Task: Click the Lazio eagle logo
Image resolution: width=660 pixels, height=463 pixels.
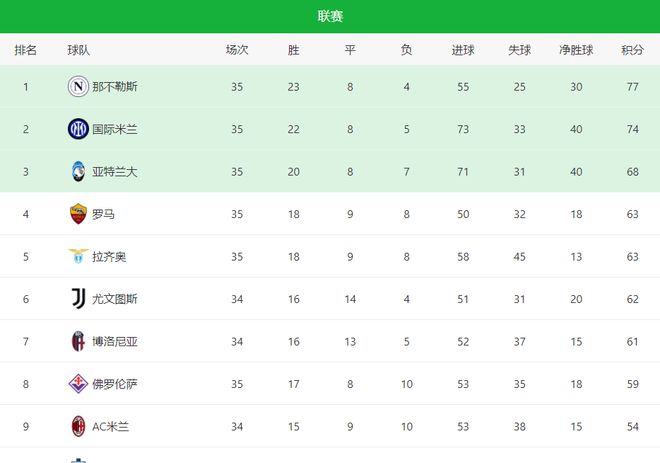Action: [78, 257]
